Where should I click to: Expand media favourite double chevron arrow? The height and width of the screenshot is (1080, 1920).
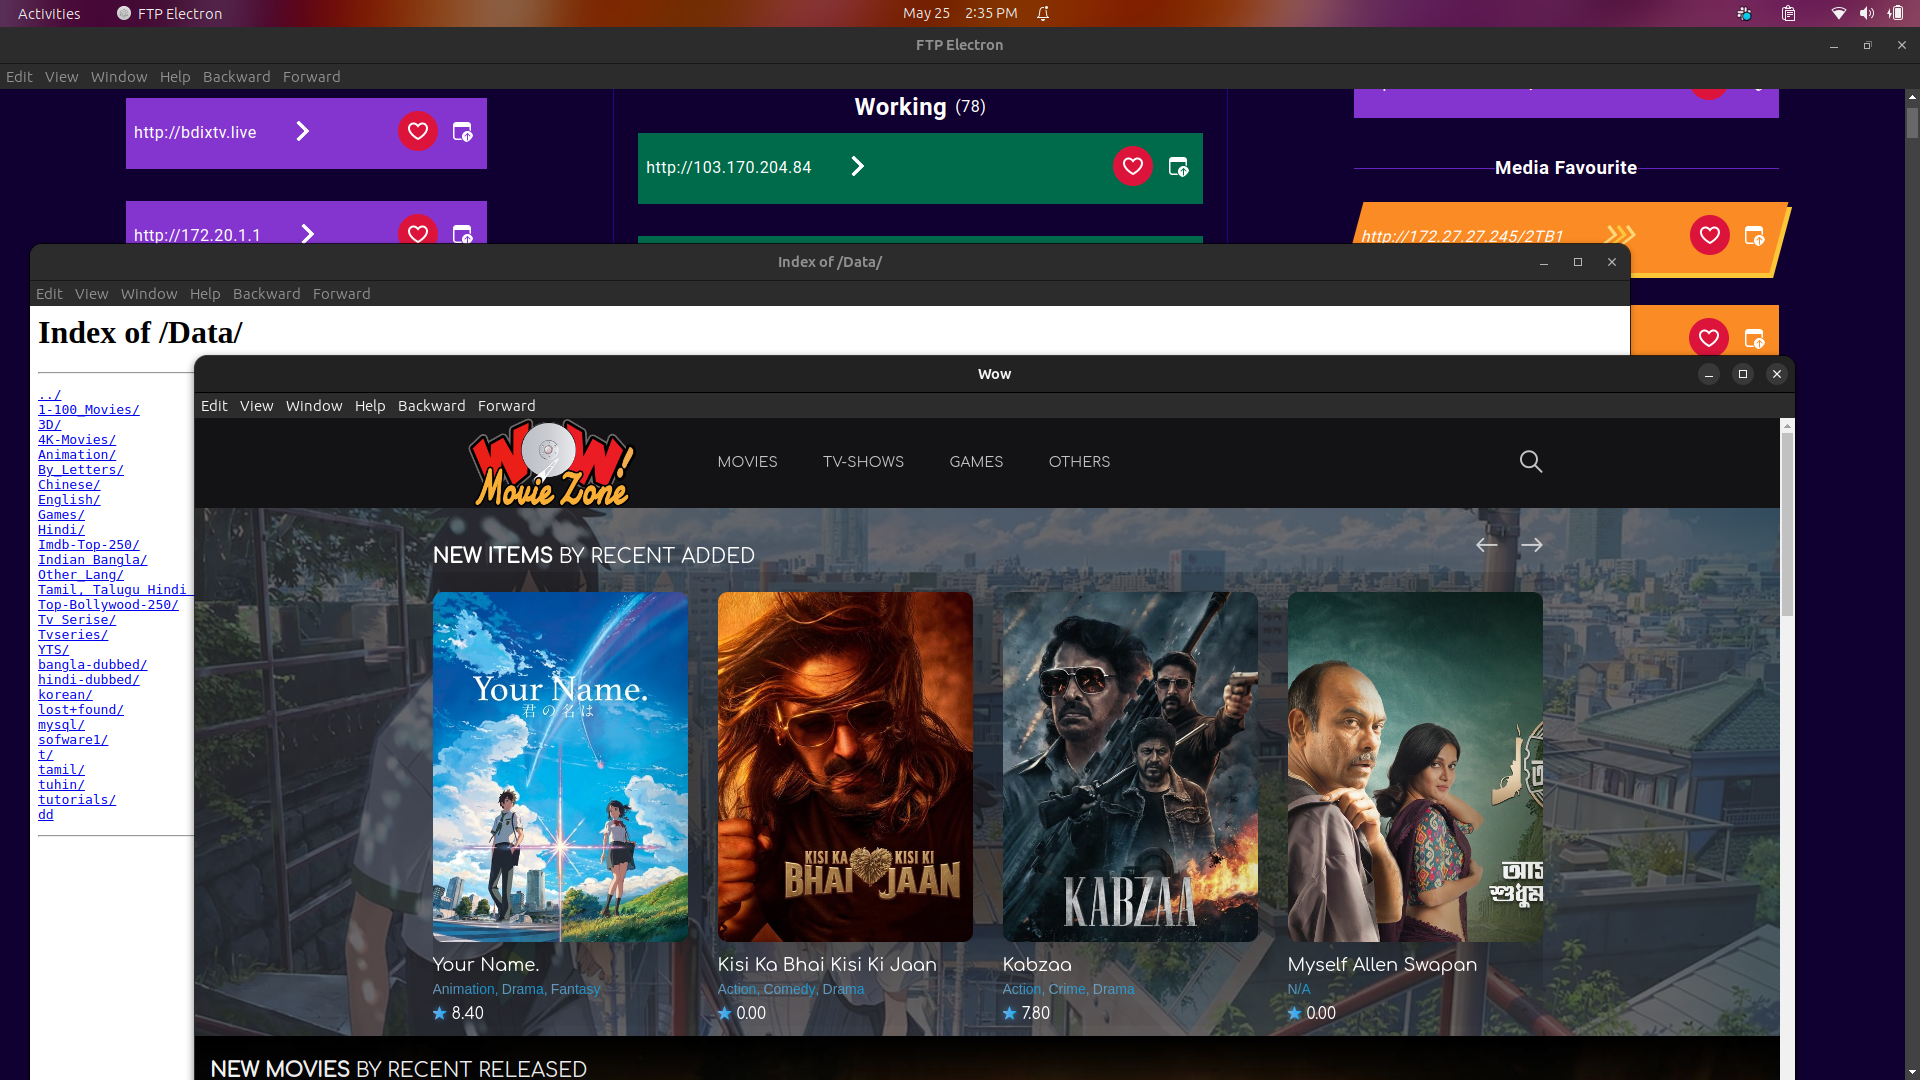click(1620, 235)
